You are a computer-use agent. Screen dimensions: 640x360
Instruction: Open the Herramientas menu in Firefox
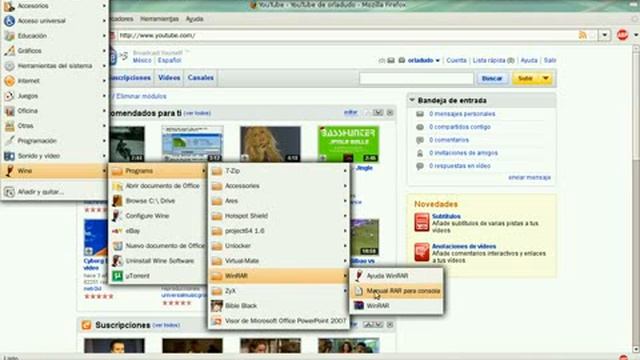(x=159, y=19)
